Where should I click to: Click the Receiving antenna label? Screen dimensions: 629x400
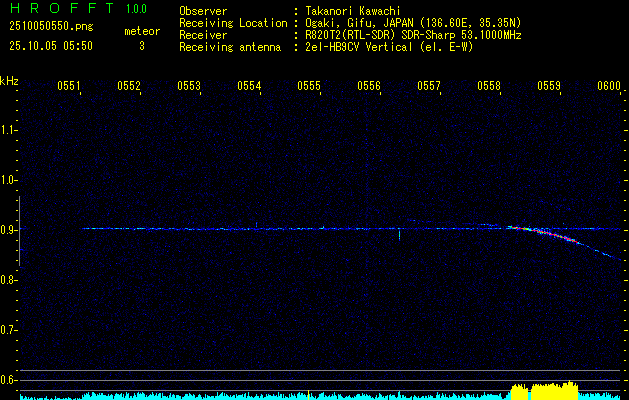(230, 47)
